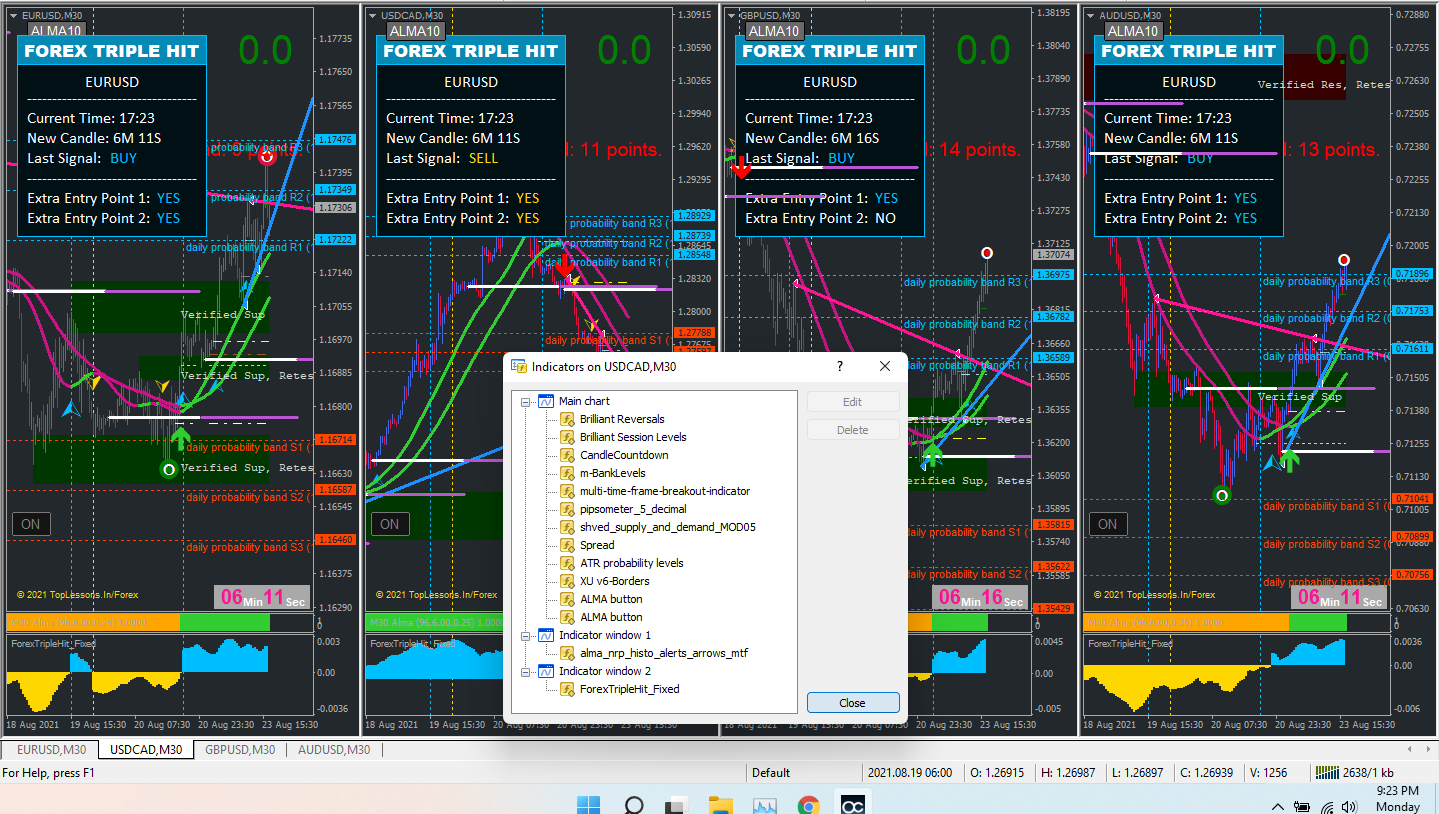This screenshot has width=1439, height=814.
Task: Click the indicator icon beside XU v6-Borders
Action: [566, 581]
